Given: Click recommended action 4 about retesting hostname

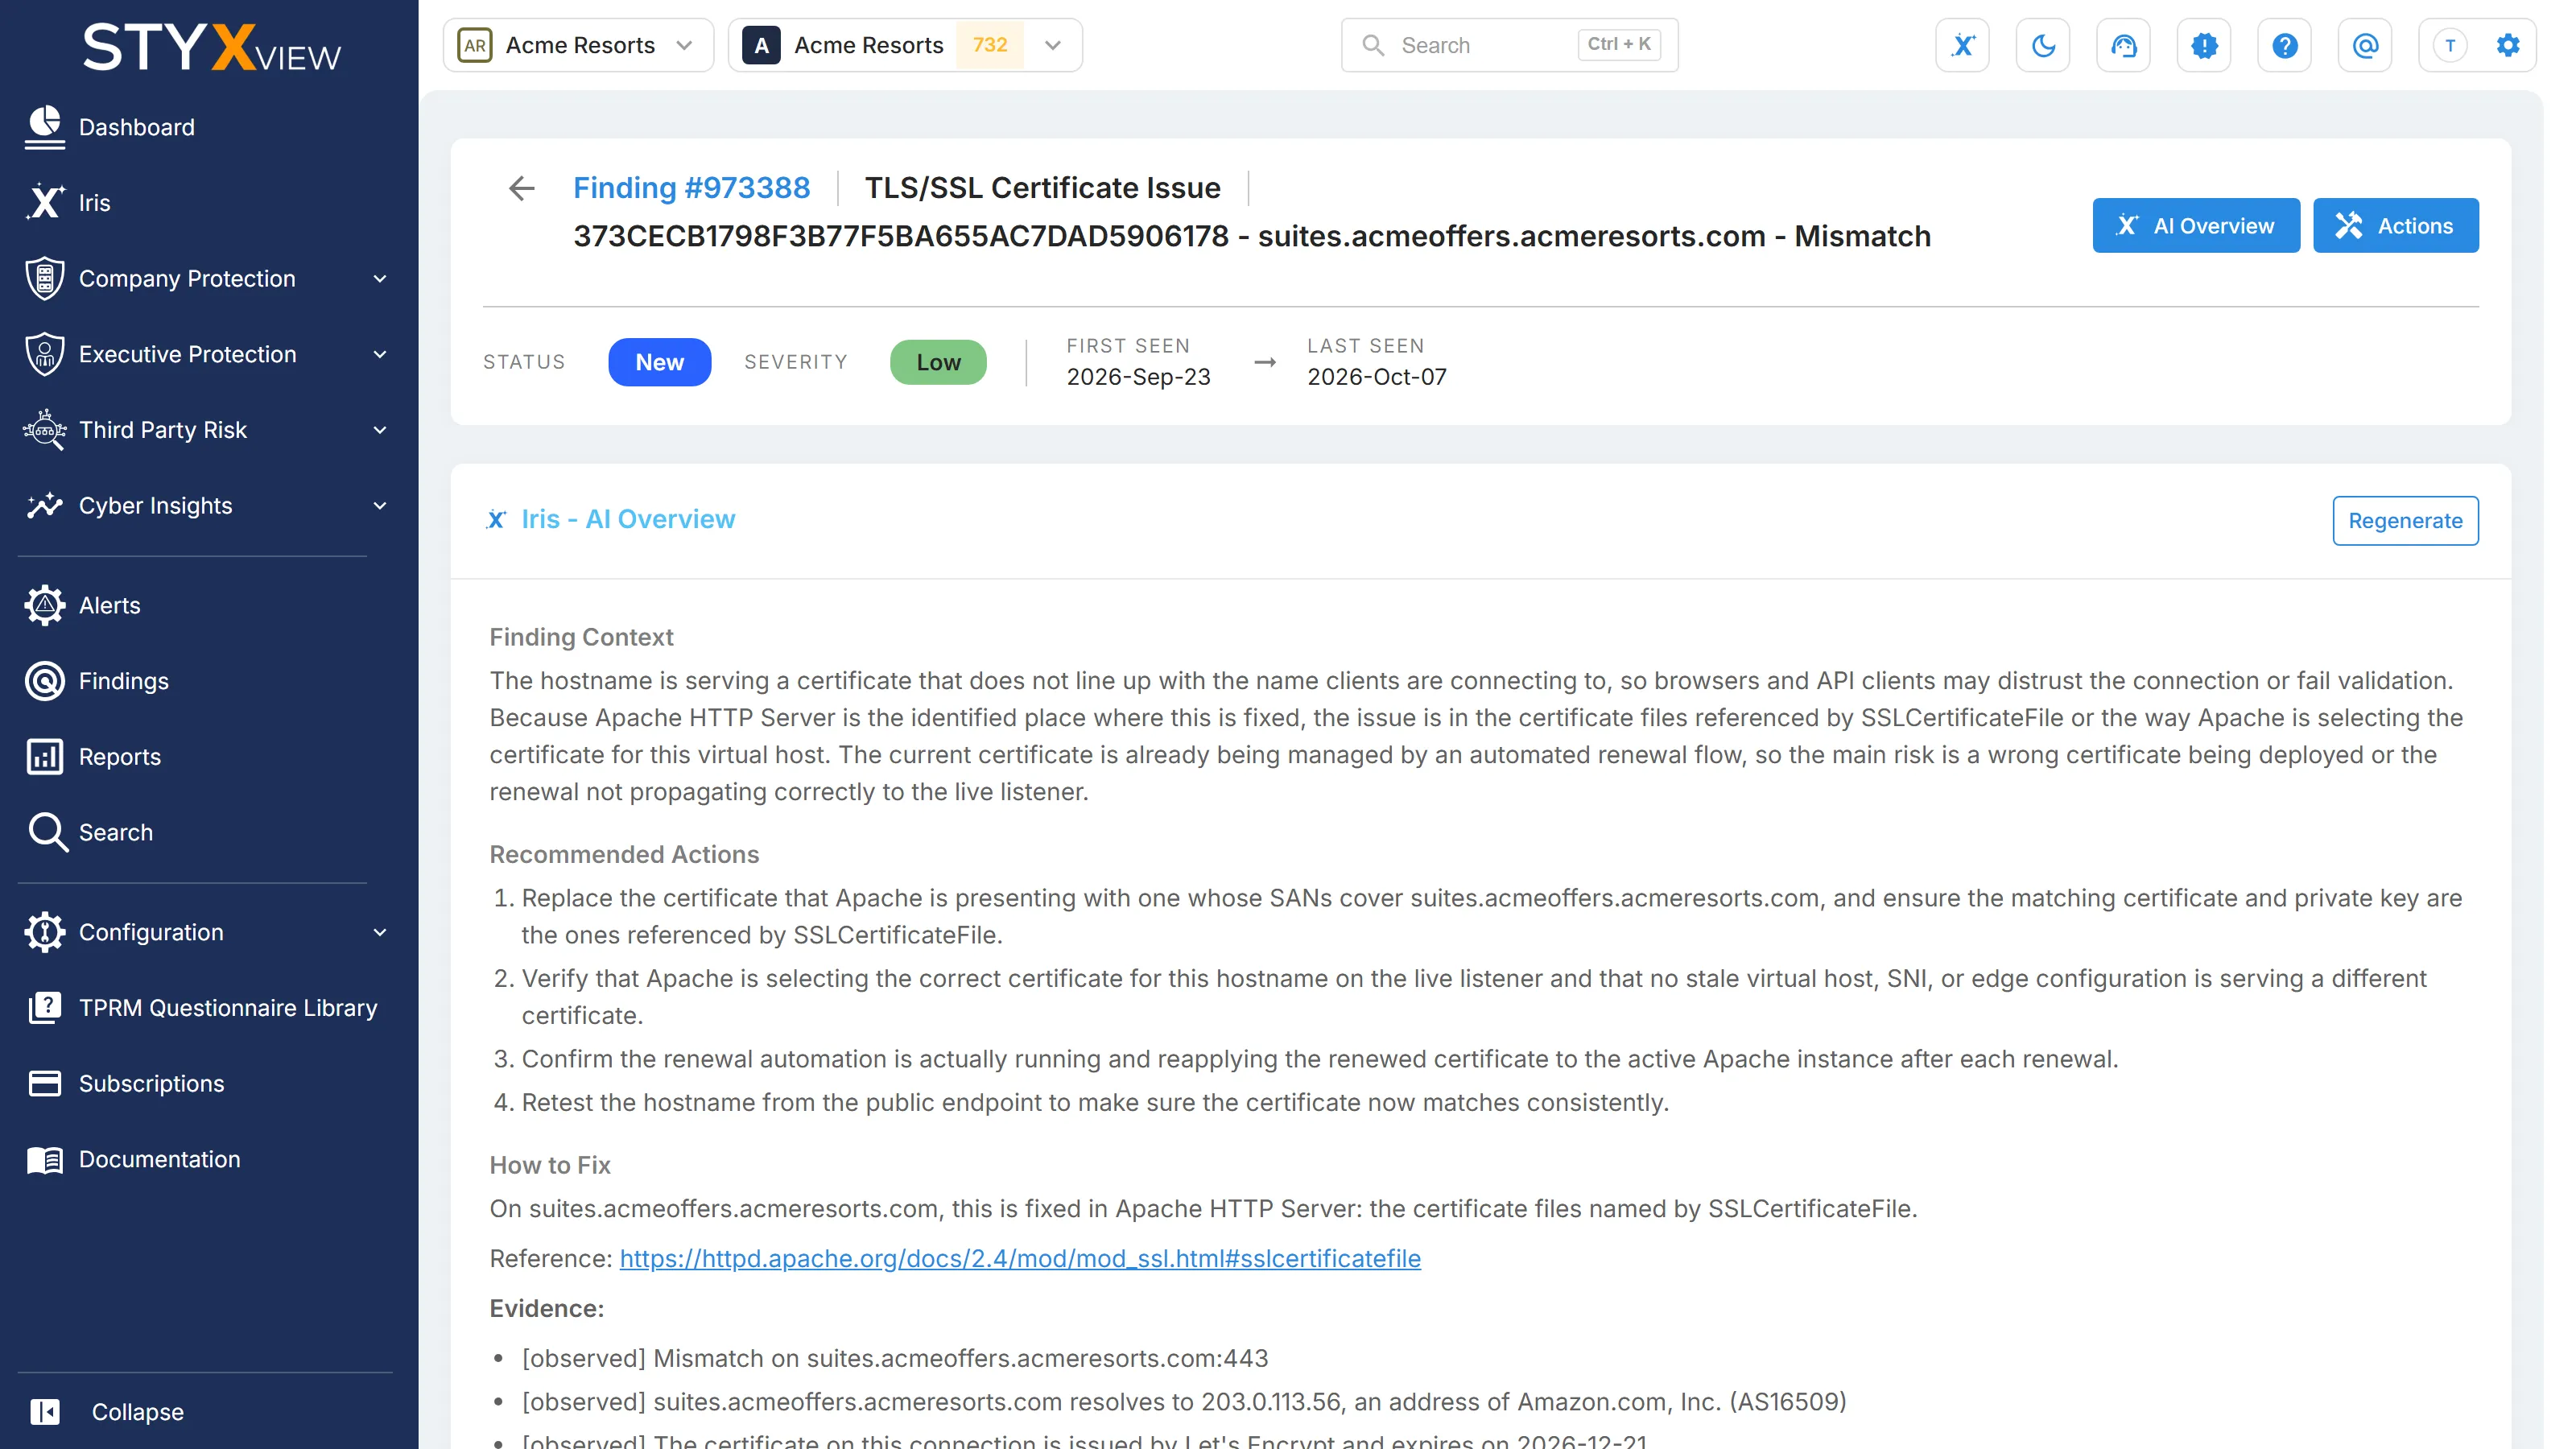Looking at the screenshot, I should [x=1095, y=1102].
